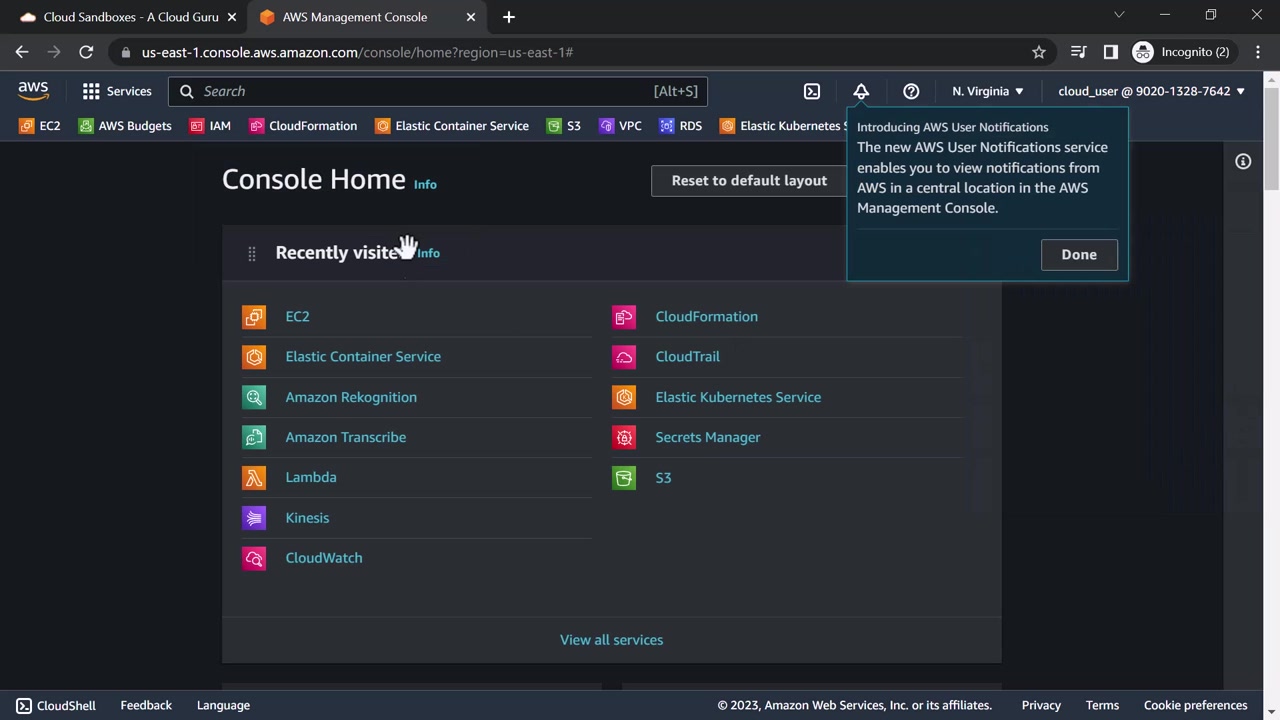This screenshot has height=720, width=1280.
Task: Click the Kinesis service icon
Action: pyautogui.click(x=254, y=518)
